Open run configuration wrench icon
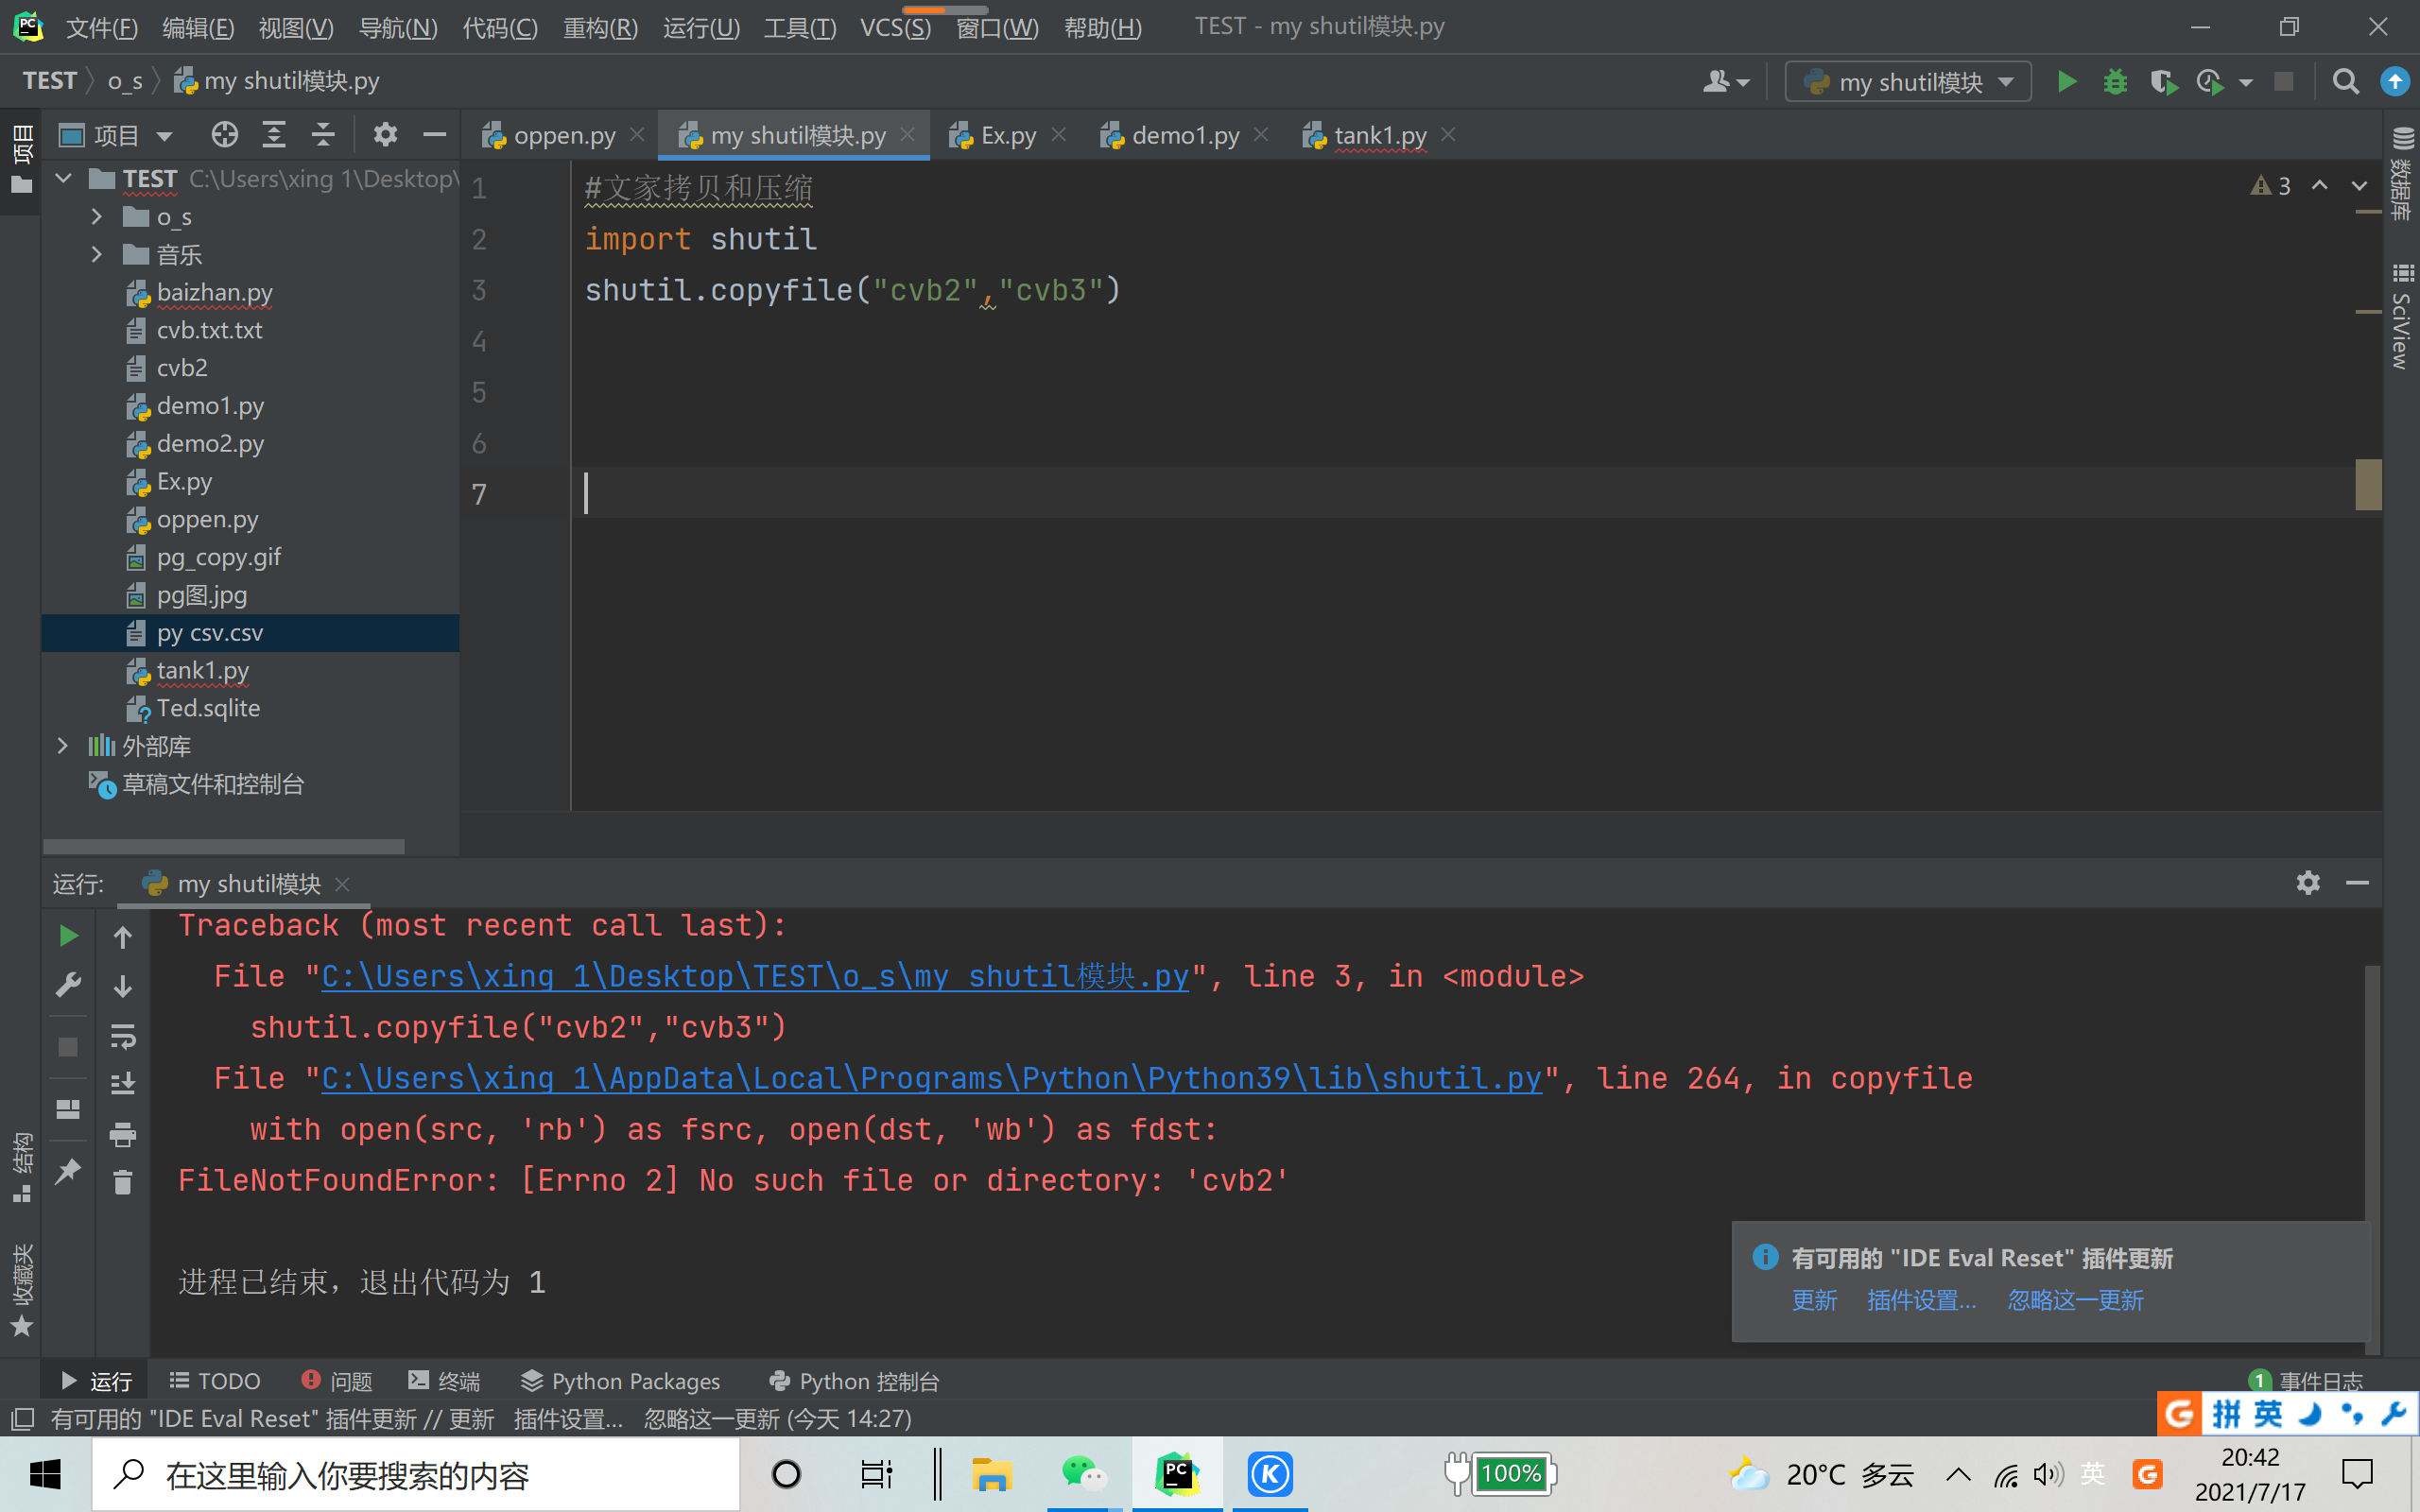Viewport: 2420px width, 1512px height. click(68, 985)
